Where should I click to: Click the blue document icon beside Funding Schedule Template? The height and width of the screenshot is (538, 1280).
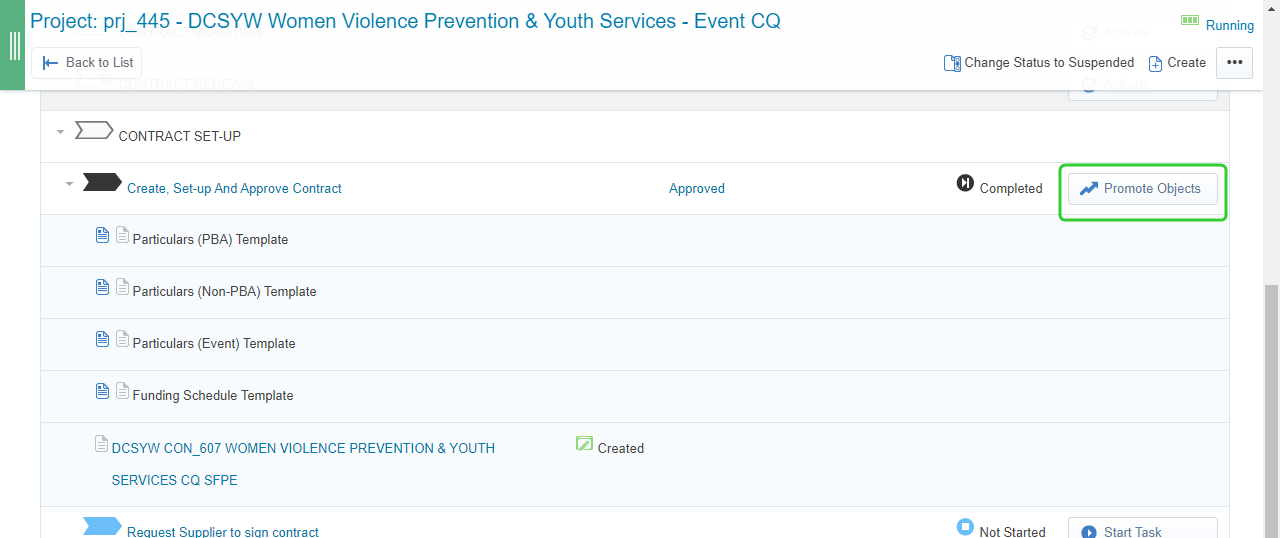click(102, 391)
